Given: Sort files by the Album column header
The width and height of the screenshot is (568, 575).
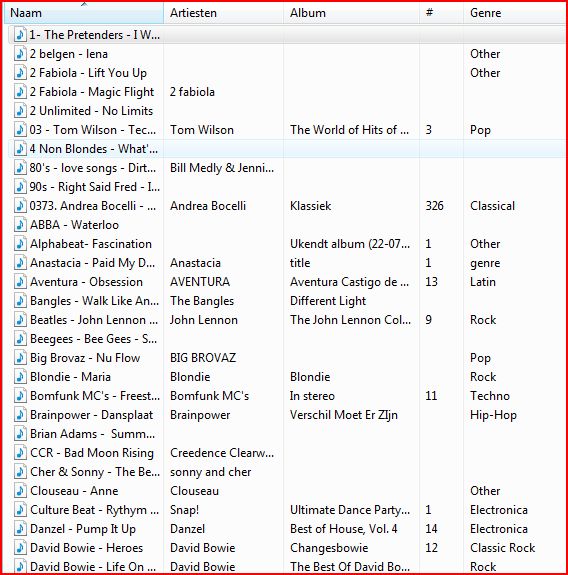Looking at the screenshot, I should tap(351, 13).
